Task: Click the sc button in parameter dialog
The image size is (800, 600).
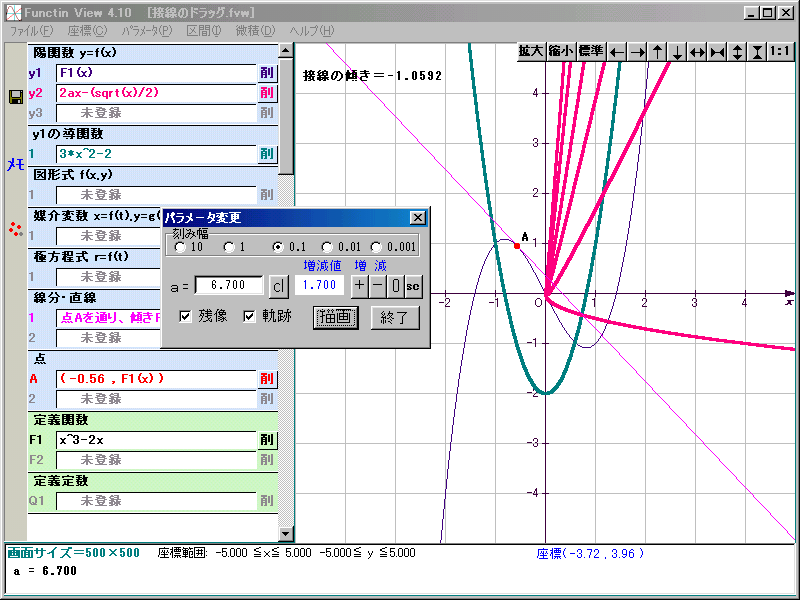Action: 413,286
